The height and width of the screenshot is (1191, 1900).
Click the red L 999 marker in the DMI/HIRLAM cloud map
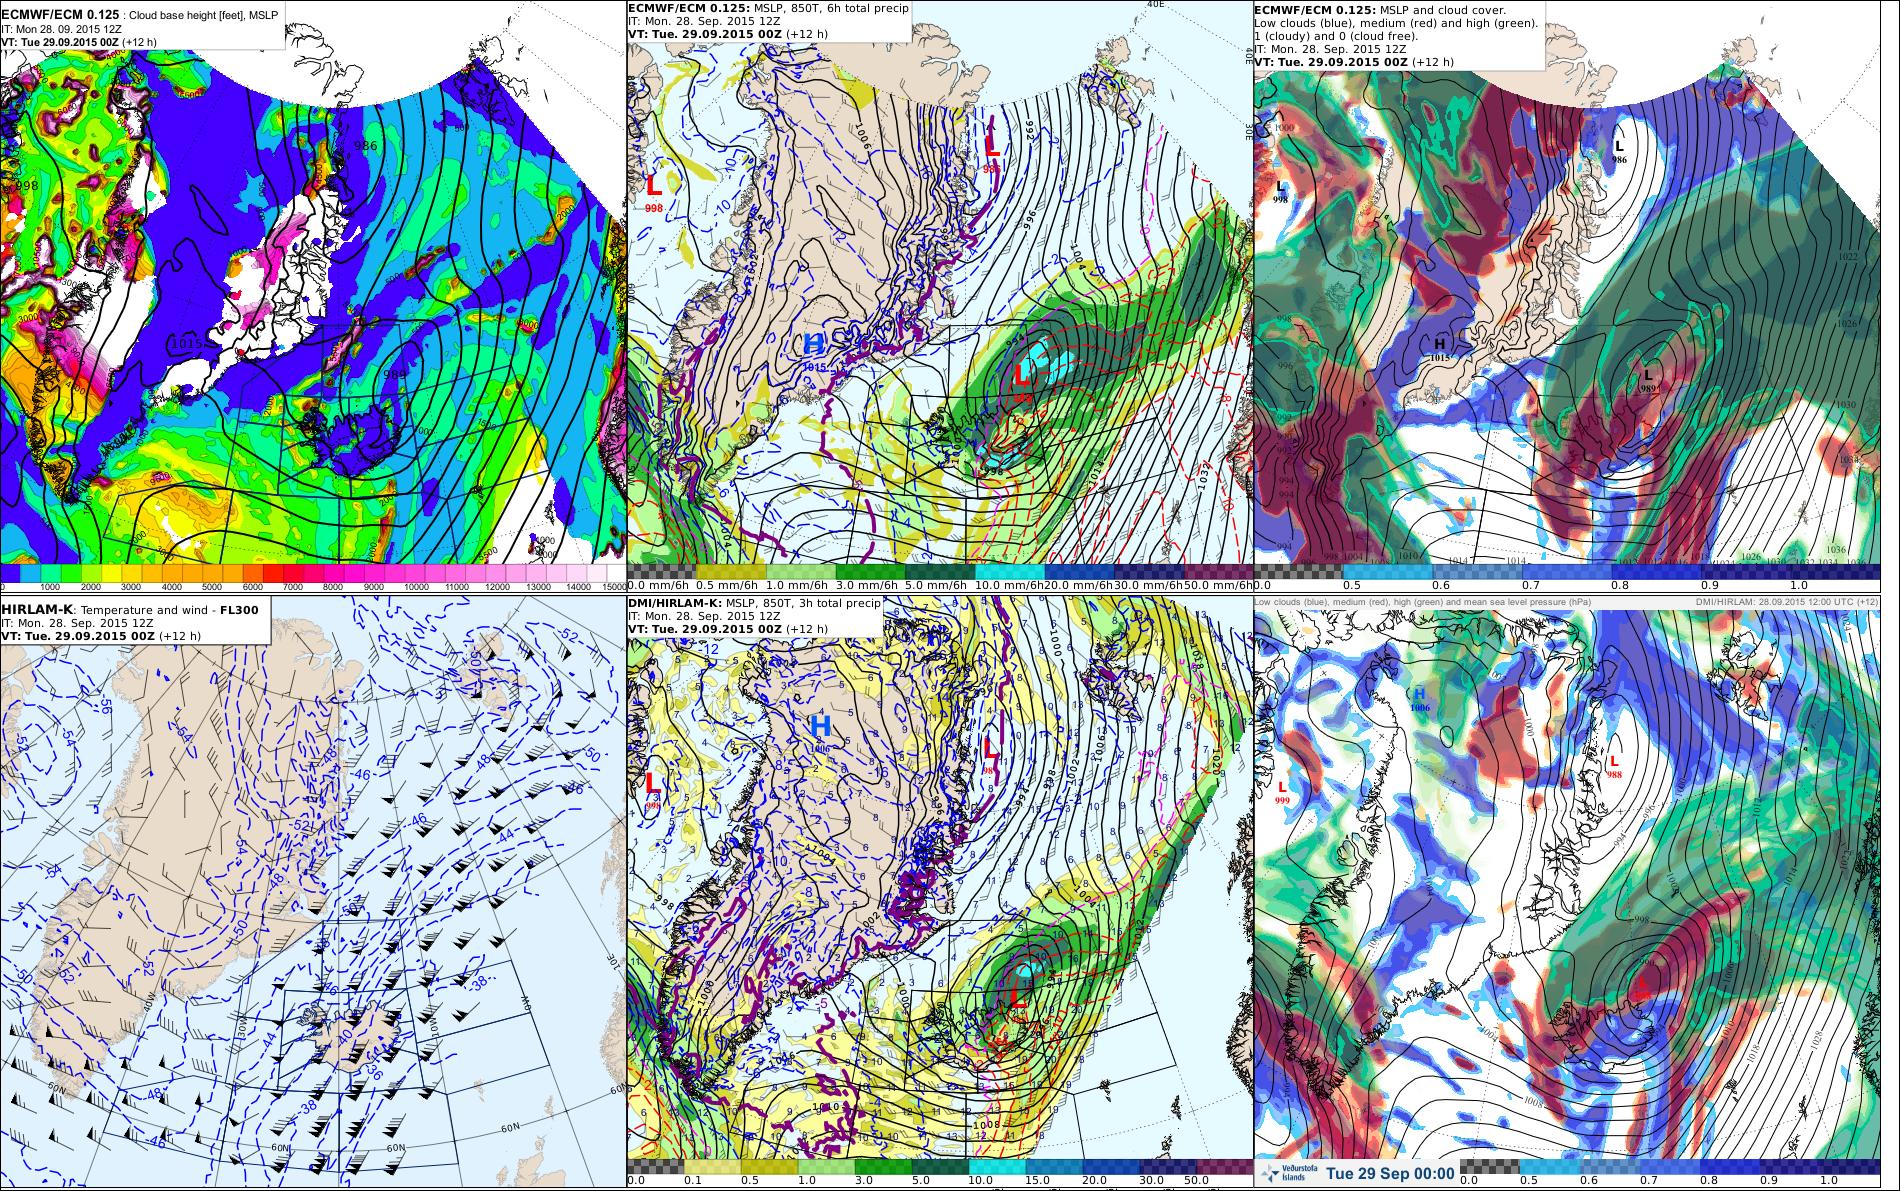coord(1282,793)
